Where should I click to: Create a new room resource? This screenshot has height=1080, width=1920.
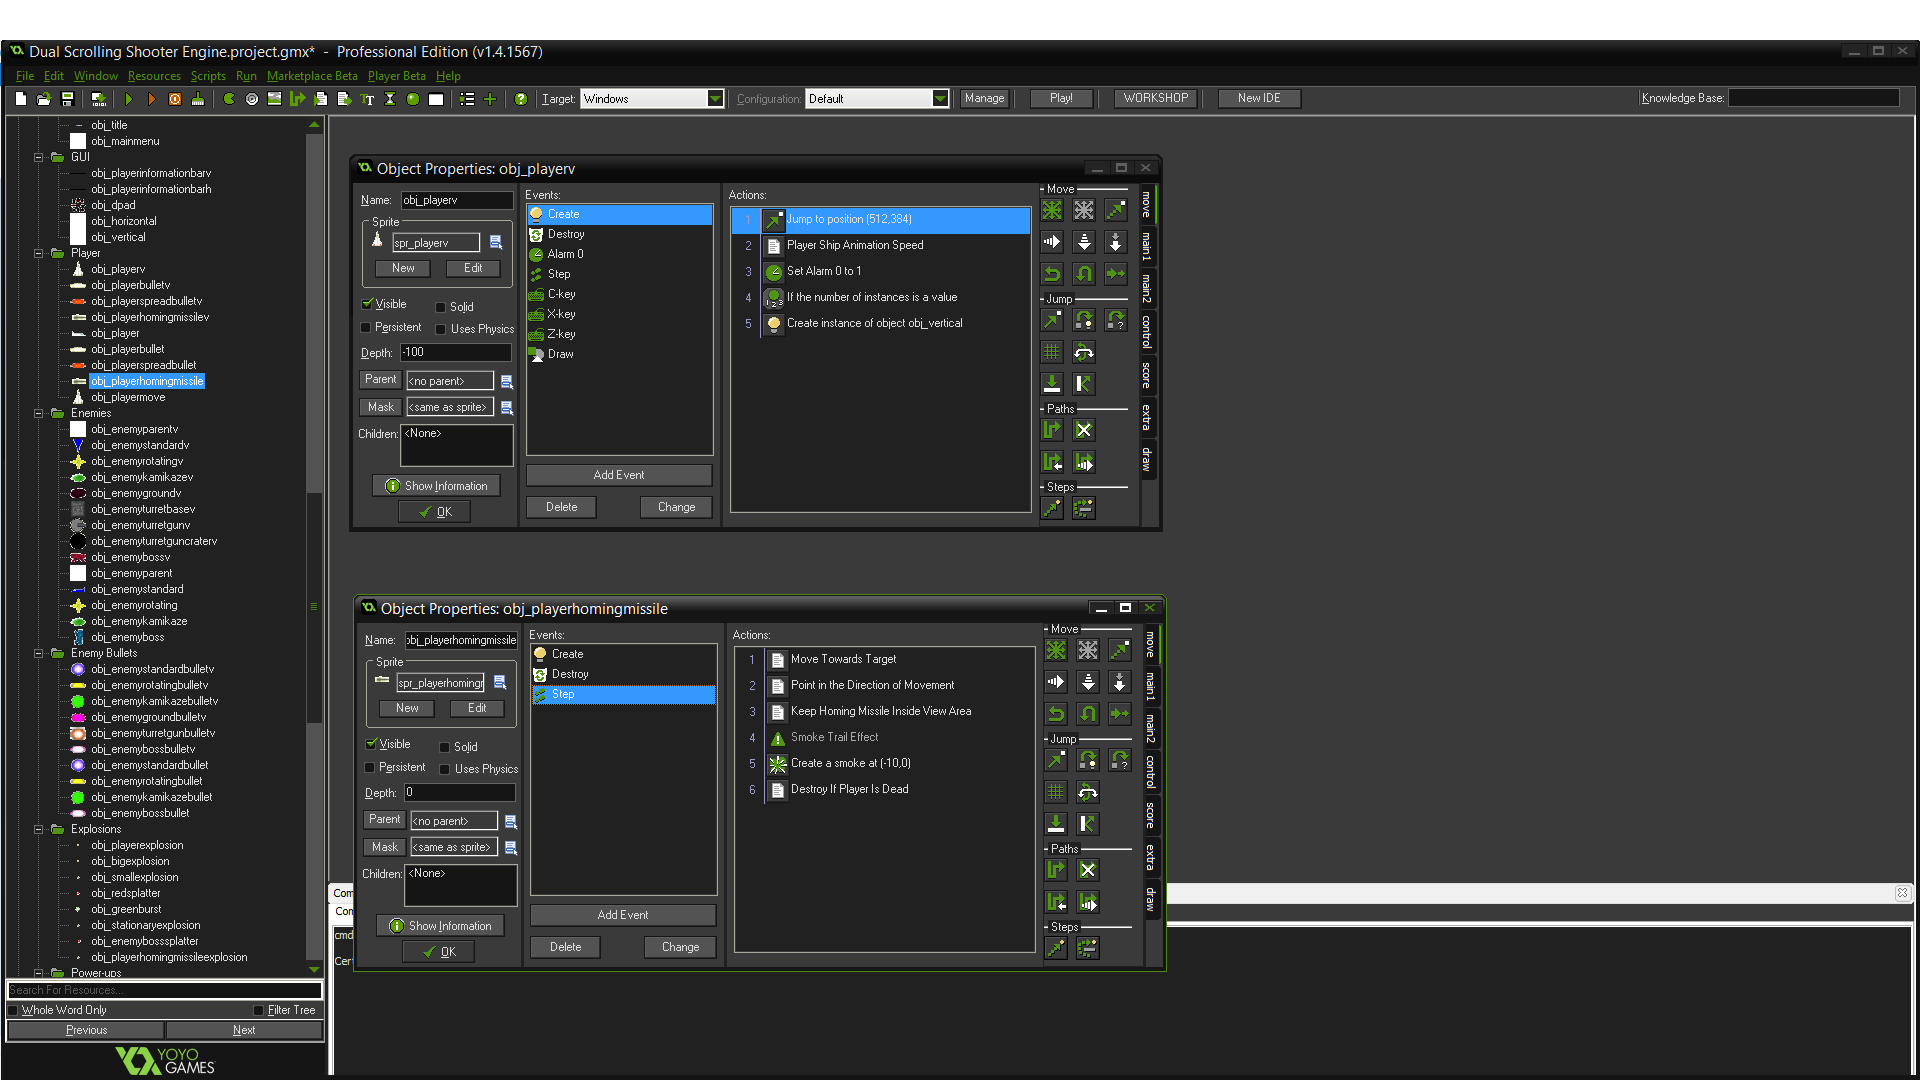(x=435, y=98)
